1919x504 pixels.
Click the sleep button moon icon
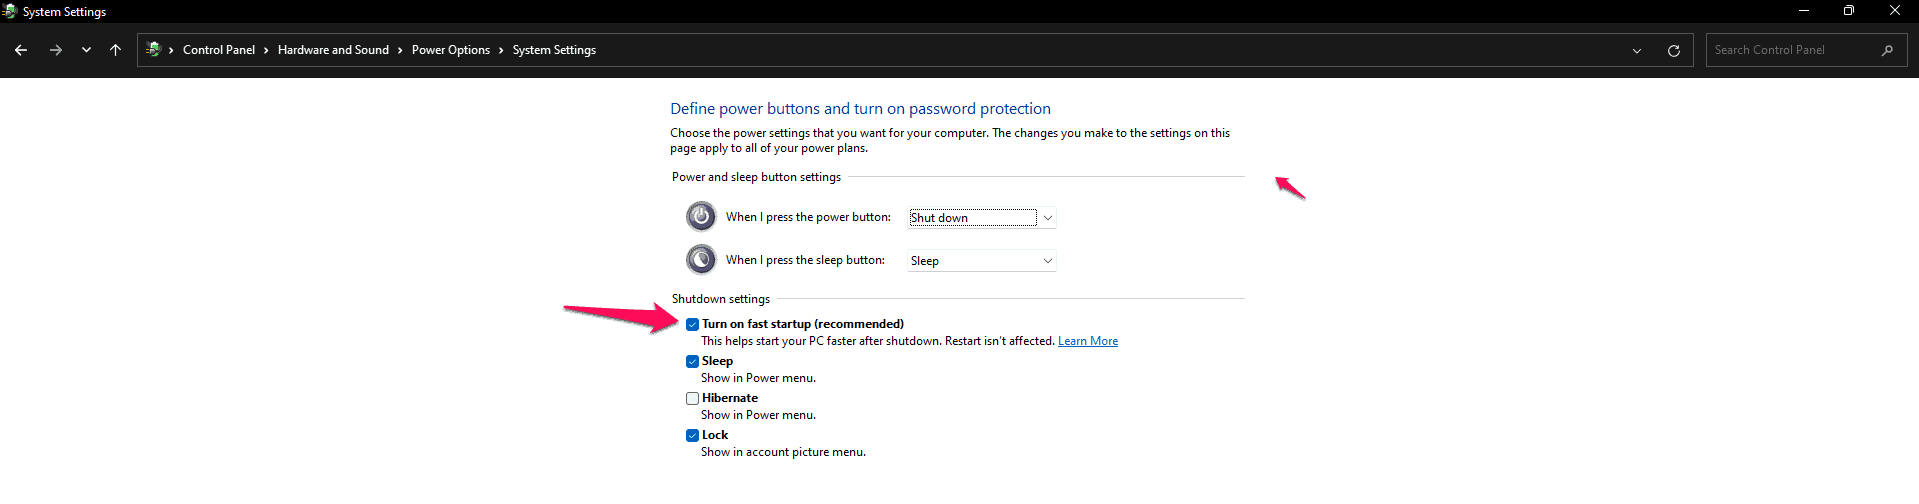click(701, 259)
